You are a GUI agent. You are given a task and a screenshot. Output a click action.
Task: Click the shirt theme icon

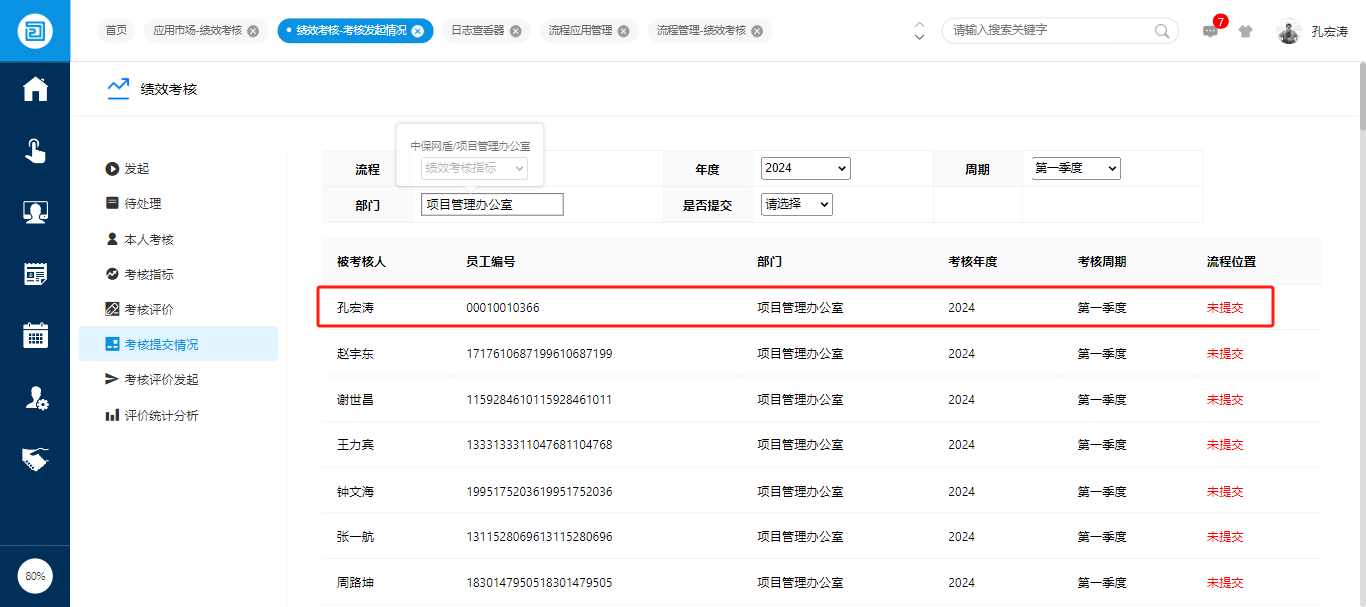1245,31
